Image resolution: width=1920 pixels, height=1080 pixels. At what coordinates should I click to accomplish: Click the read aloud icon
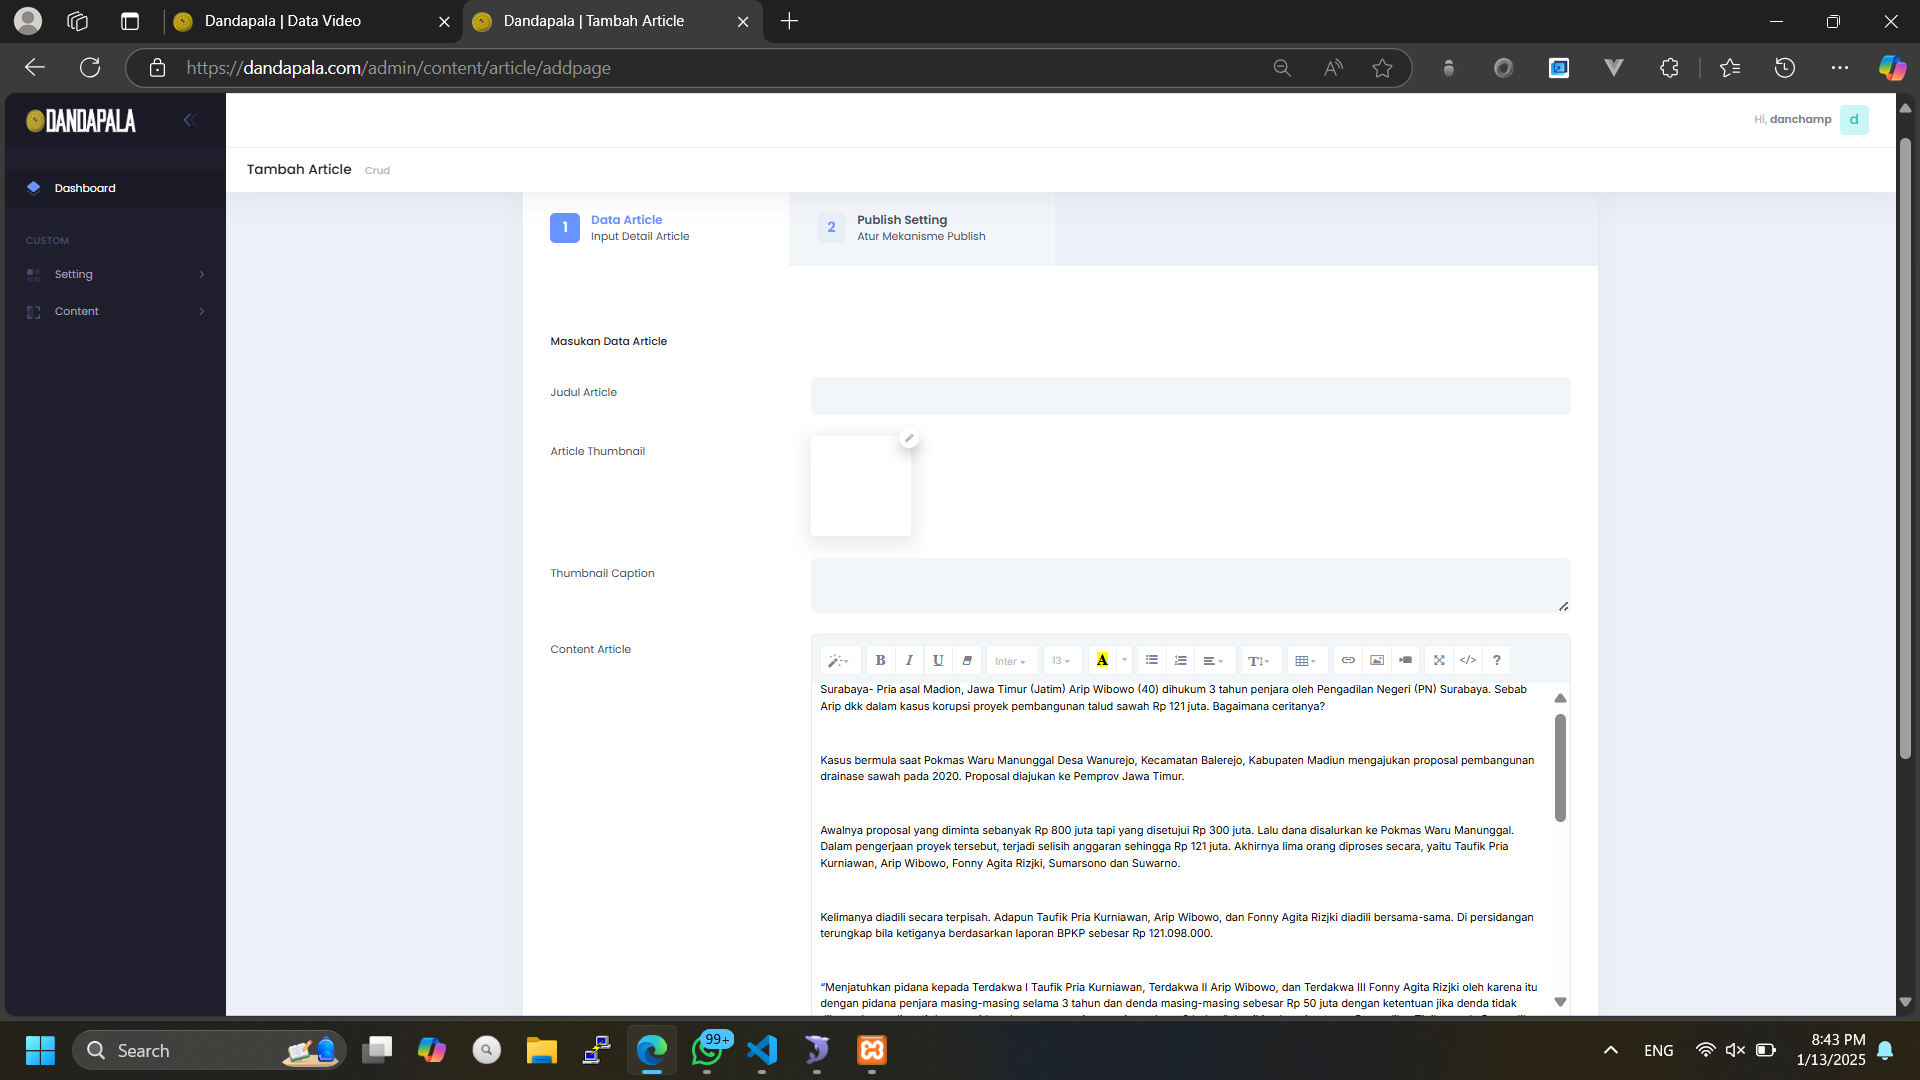(1333, 68)
